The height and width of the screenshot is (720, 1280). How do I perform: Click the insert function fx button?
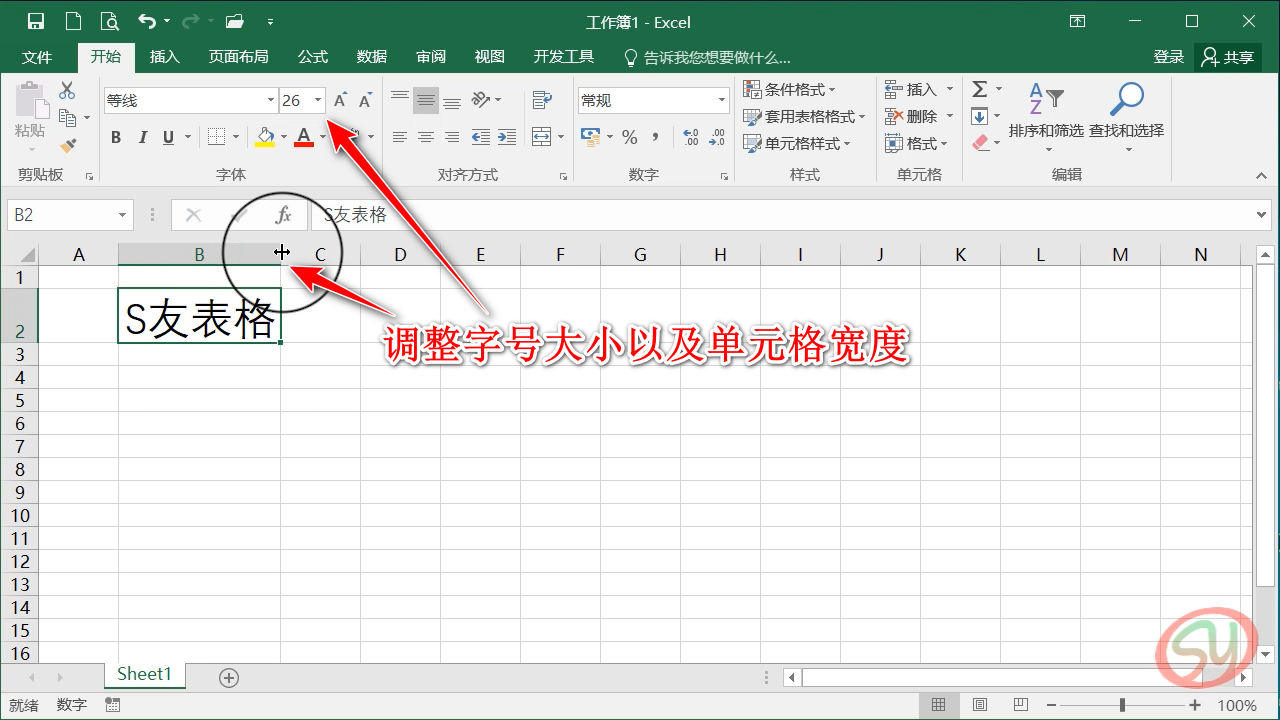coord(283,215)
